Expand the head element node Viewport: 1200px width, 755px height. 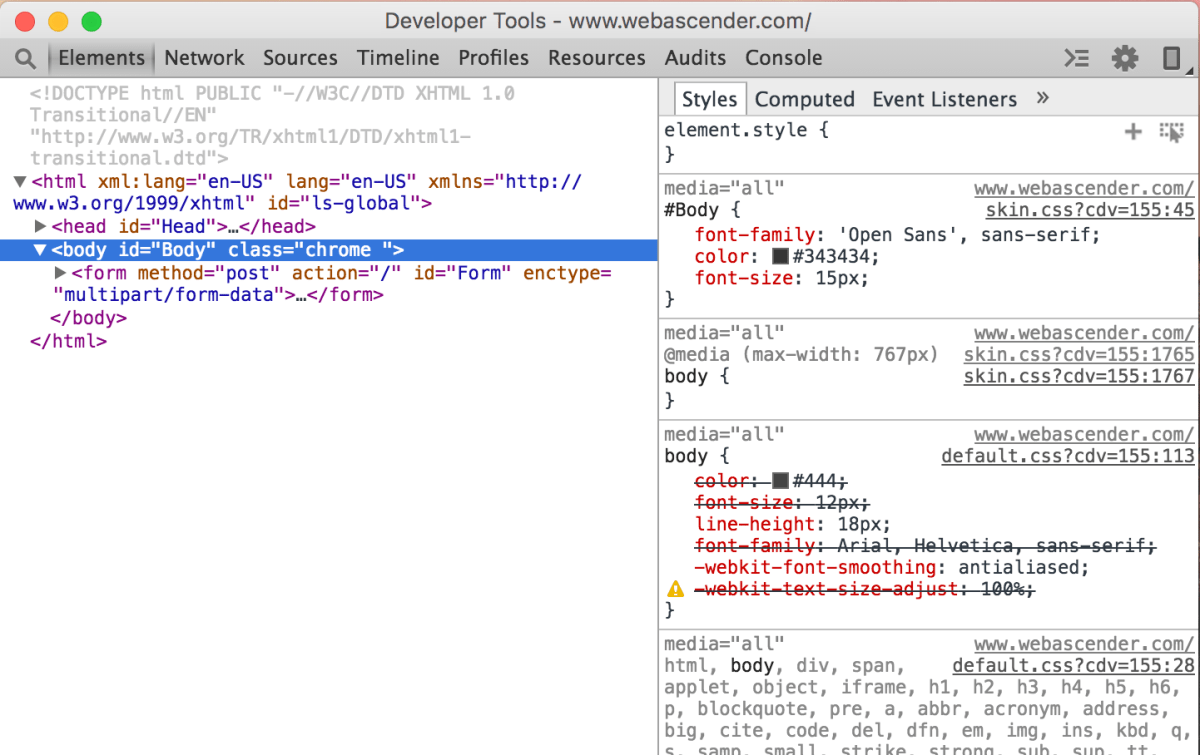pos(41,227)
